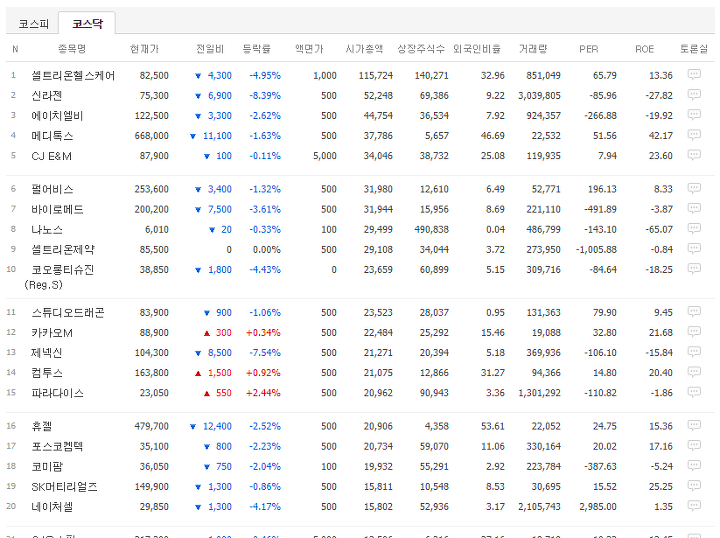Open the 셀트리온제약 stock link

pos(62,250)
